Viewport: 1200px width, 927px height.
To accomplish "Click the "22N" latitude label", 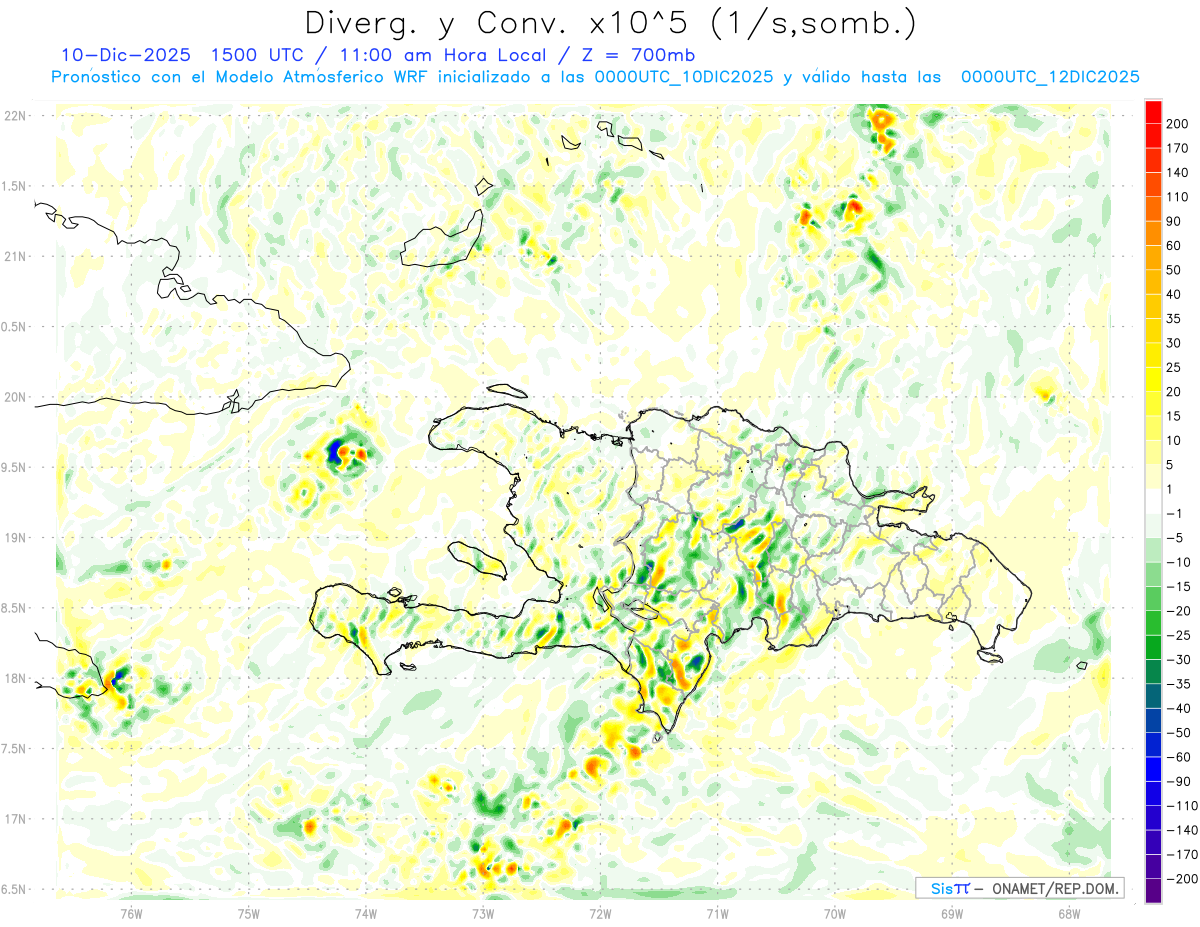I will coord(15,116).
